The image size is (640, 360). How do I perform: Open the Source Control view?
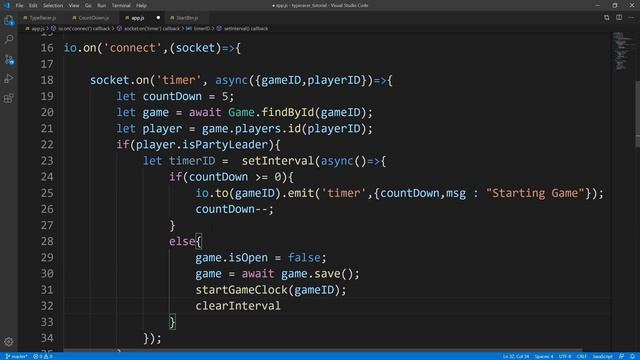point(9,59)
